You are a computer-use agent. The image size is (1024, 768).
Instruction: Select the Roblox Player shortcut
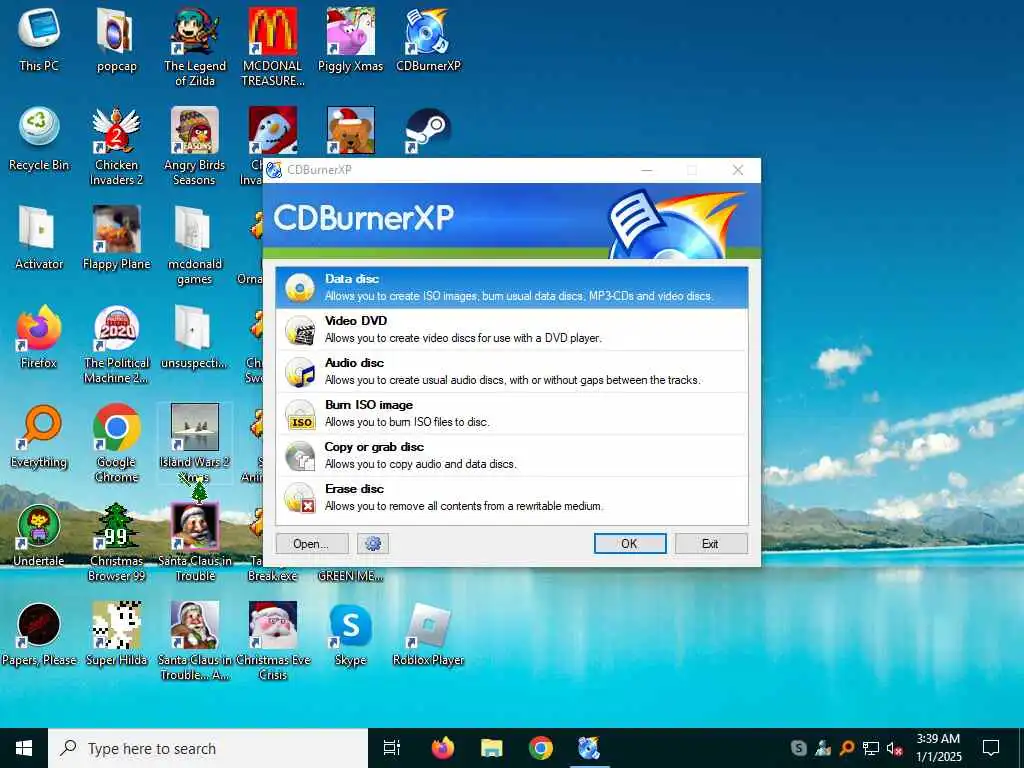428,634
